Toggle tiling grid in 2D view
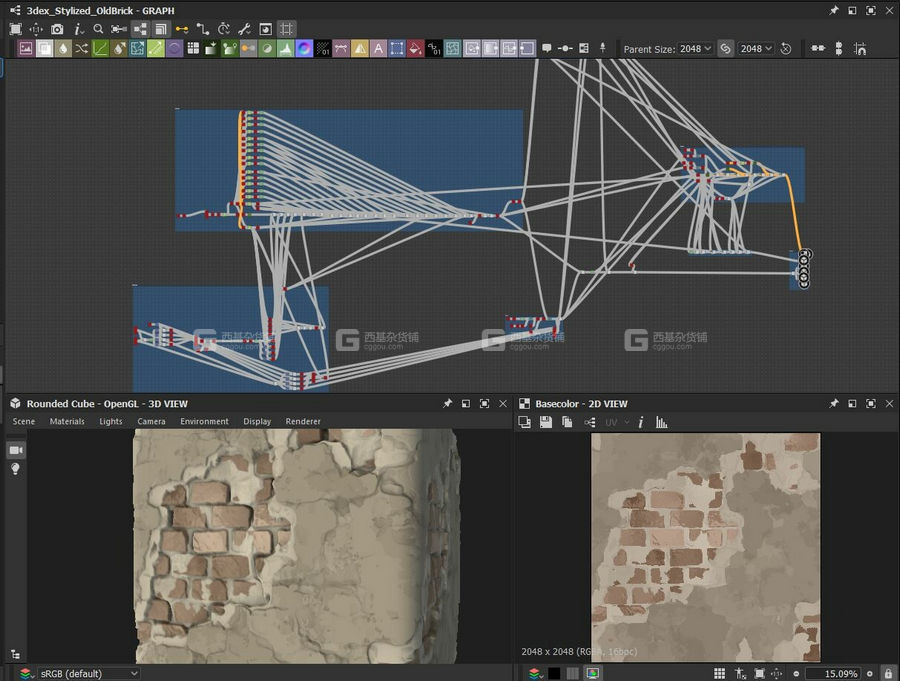The height and width of the screenshot is (681, 900). point(719,674)
